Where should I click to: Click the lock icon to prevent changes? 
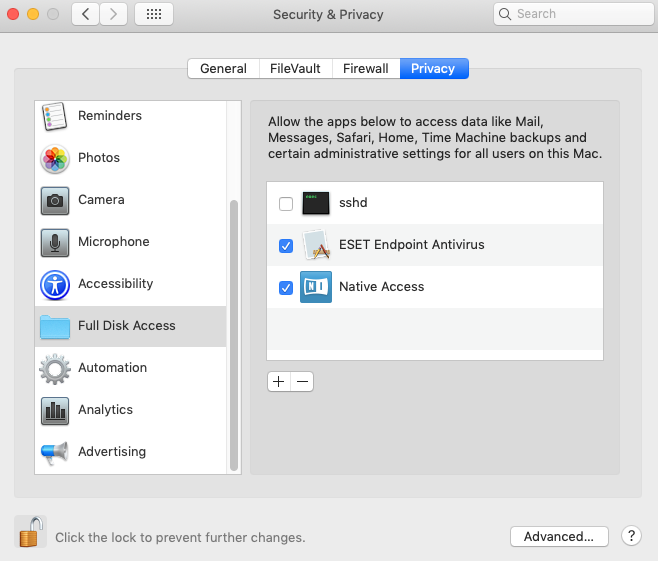(31, 532)
